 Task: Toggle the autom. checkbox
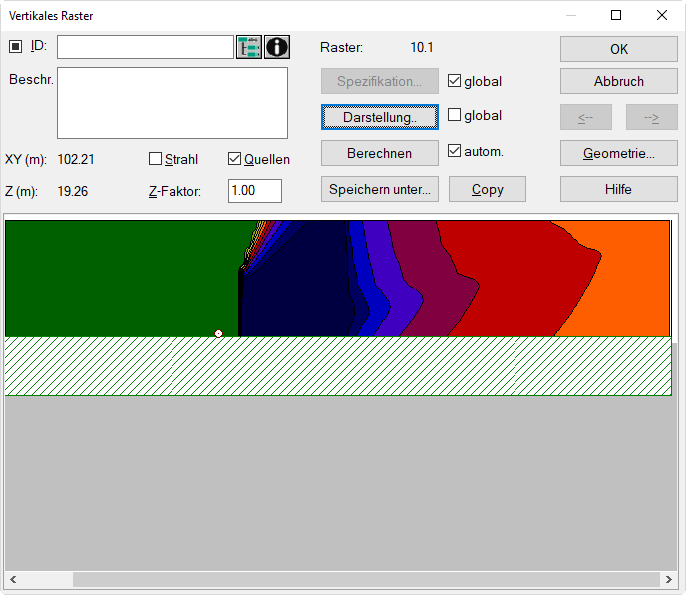[454, 150]
